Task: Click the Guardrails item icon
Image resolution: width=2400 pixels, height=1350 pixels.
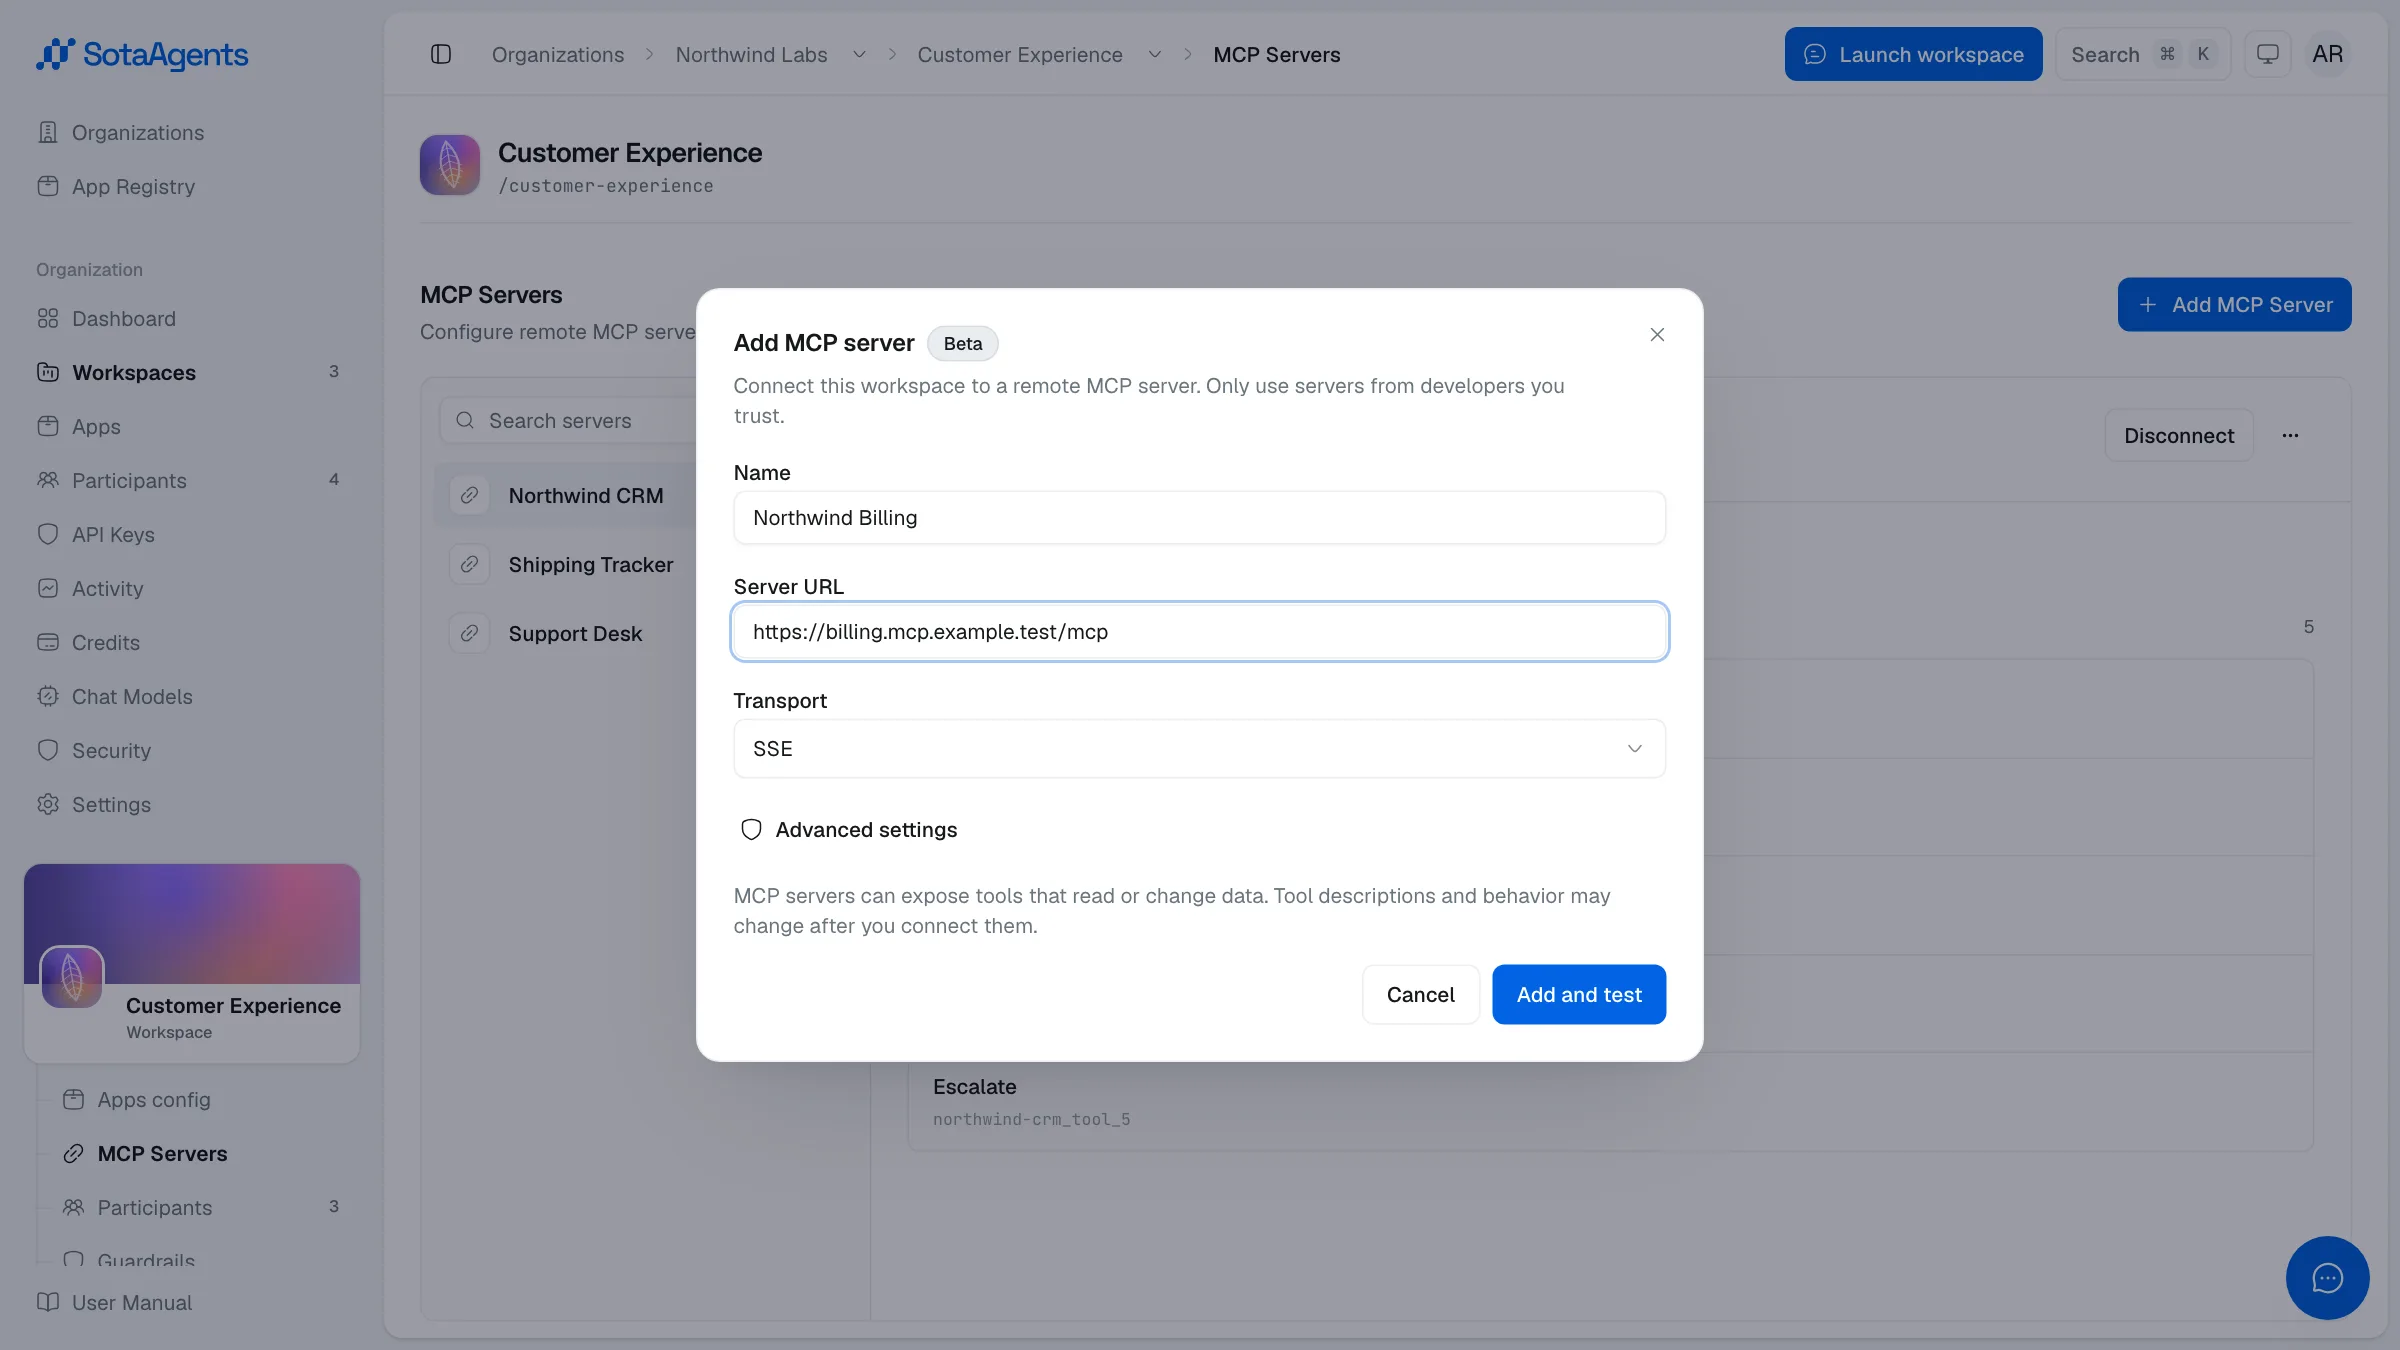Action: tap(73, 1260)
